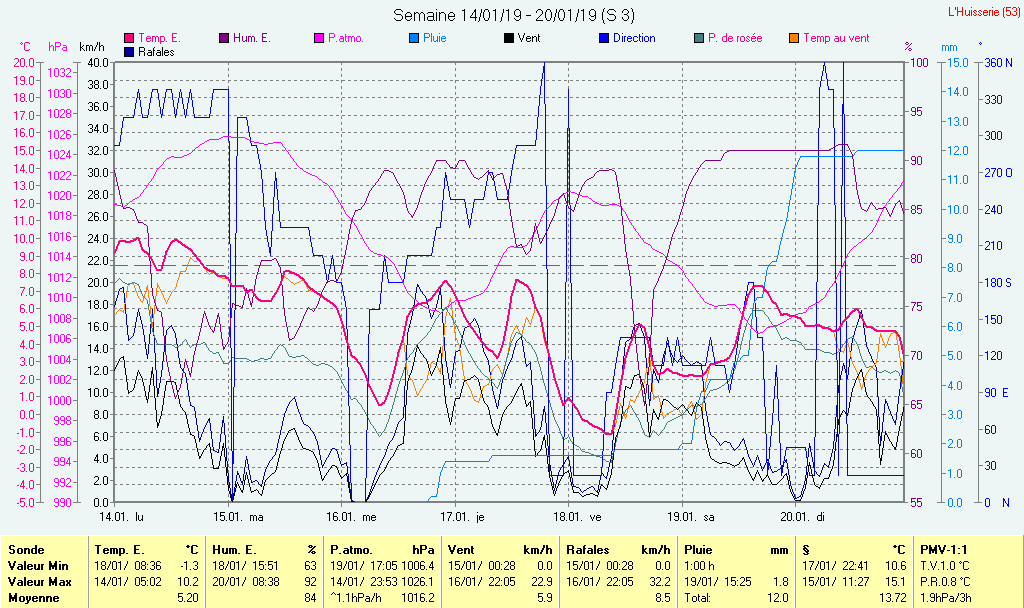The image size is (1024, 608).
Task: Click the mean pressure value '1016.2'
Action: [x=418, y=598]
